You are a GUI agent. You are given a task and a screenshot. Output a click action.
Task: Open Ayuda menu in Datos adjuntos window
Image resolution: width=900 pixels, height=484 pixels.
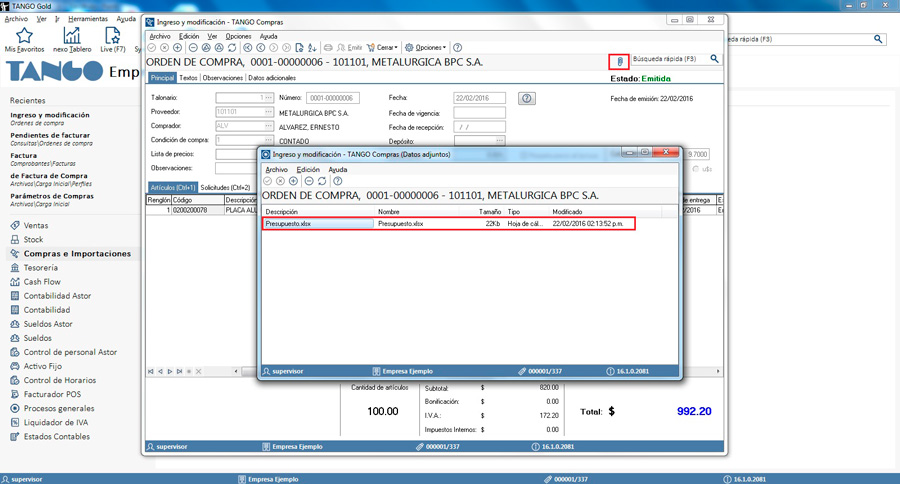[338, 170]
